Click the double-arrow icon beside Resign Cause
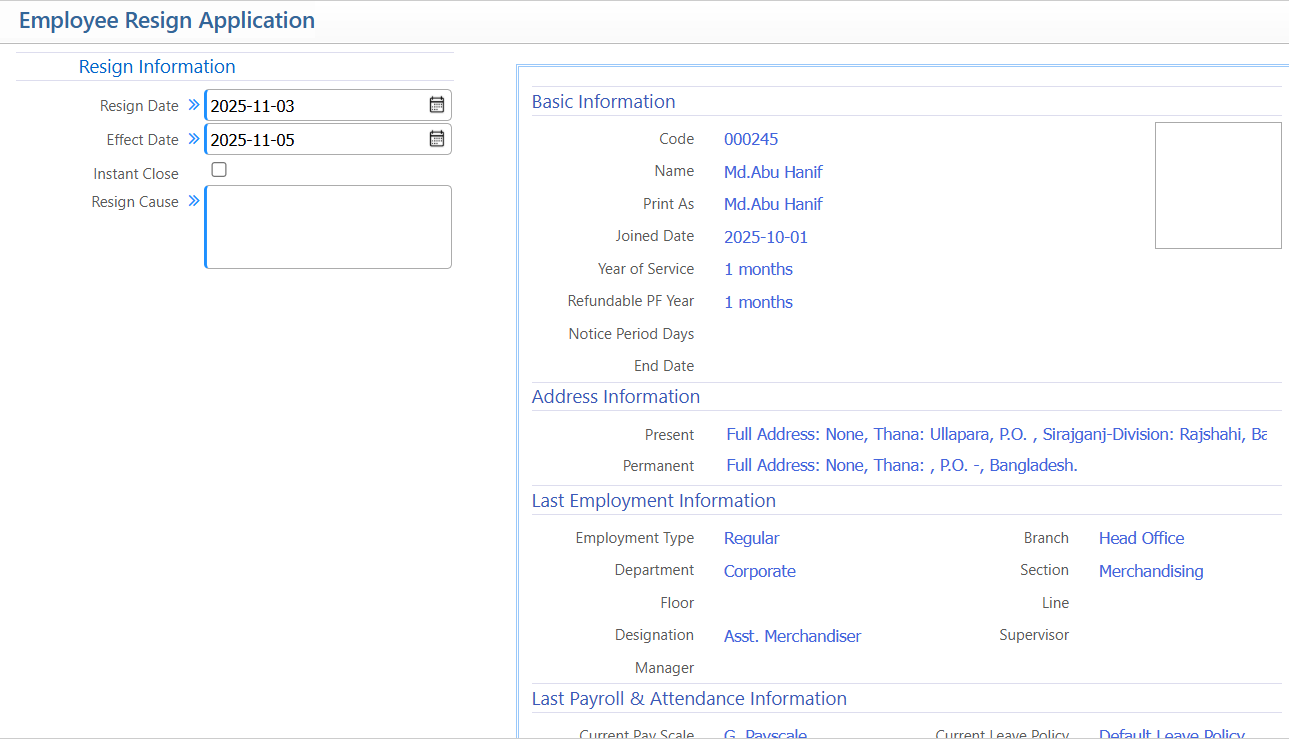1289x739 pixels. (194, 201)
